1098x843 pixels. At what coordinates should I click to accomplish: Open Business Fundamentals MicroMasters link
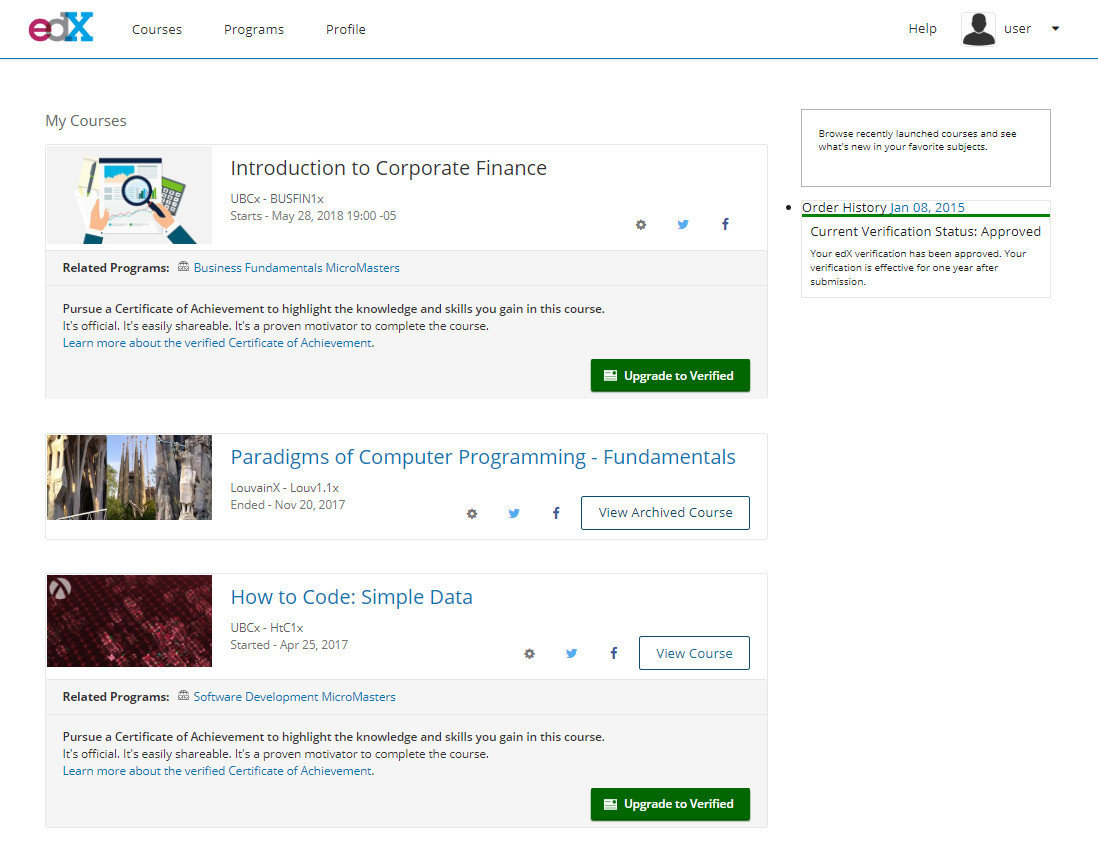(296, 267)
